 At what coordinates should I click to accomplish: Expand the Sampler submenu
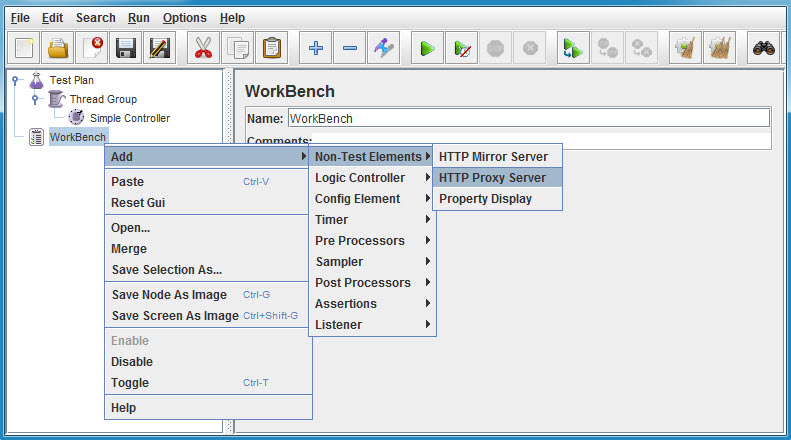372,262
